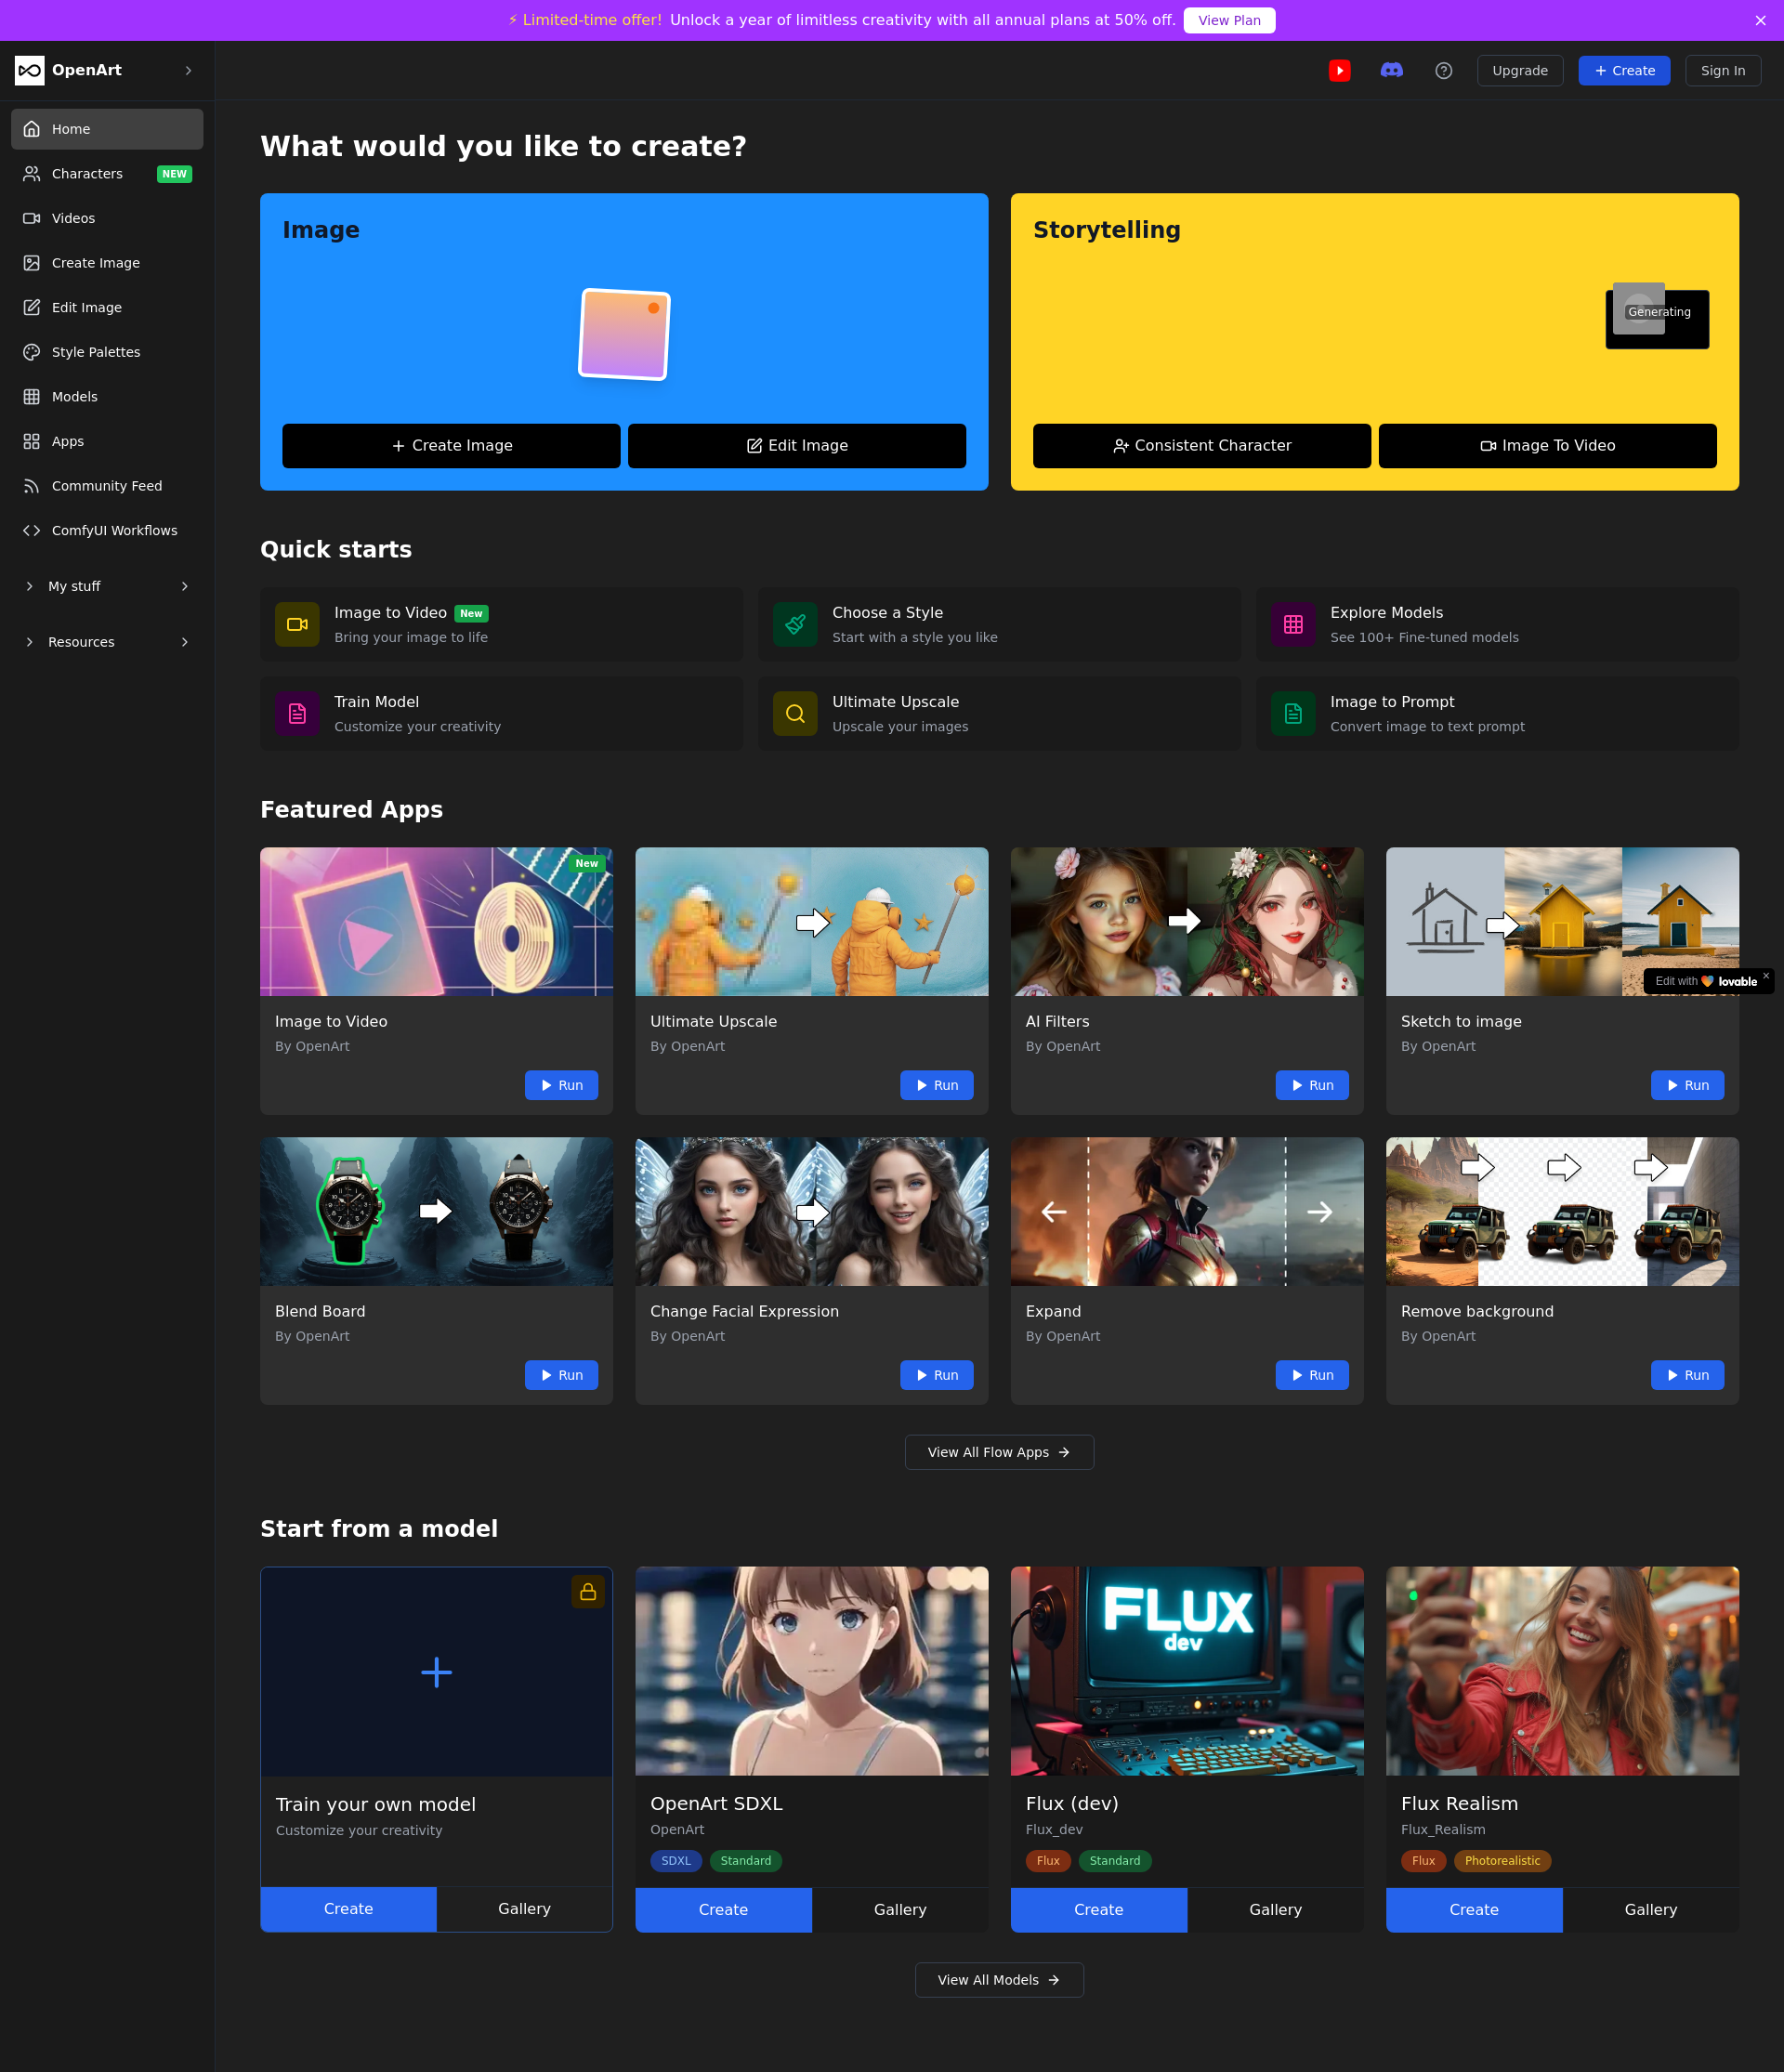
Task: Open the YouTube channel icon
Action: coord(1339,70)
